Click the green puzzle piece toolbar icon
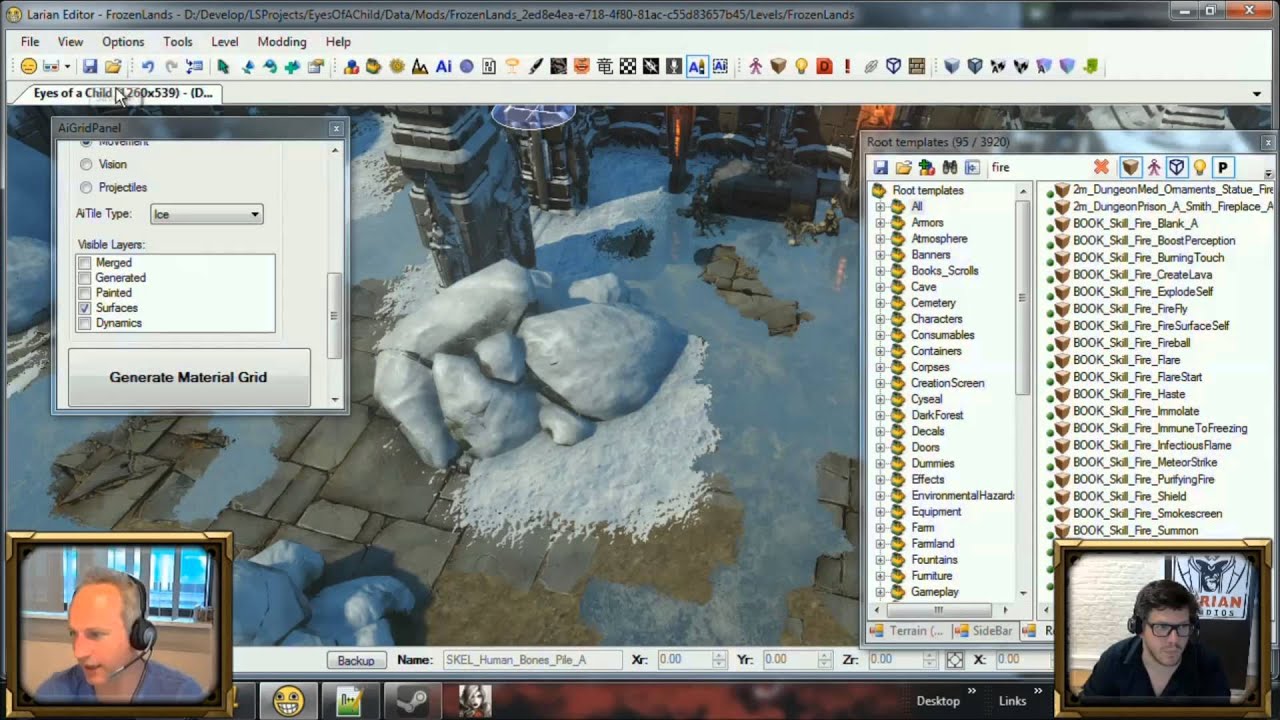Viewport: 1280px width, 720px height. point(1090,66)
